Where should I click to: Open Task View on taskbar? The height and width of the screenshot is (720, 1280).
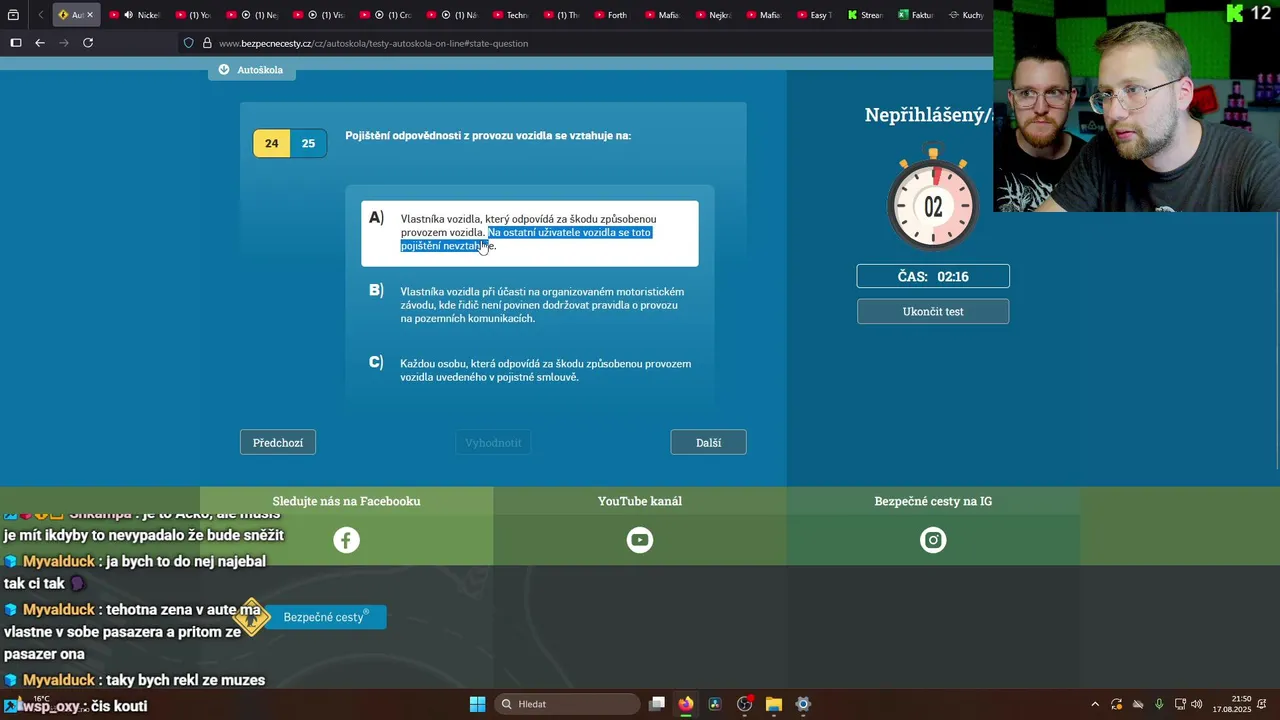pos(657,704)
